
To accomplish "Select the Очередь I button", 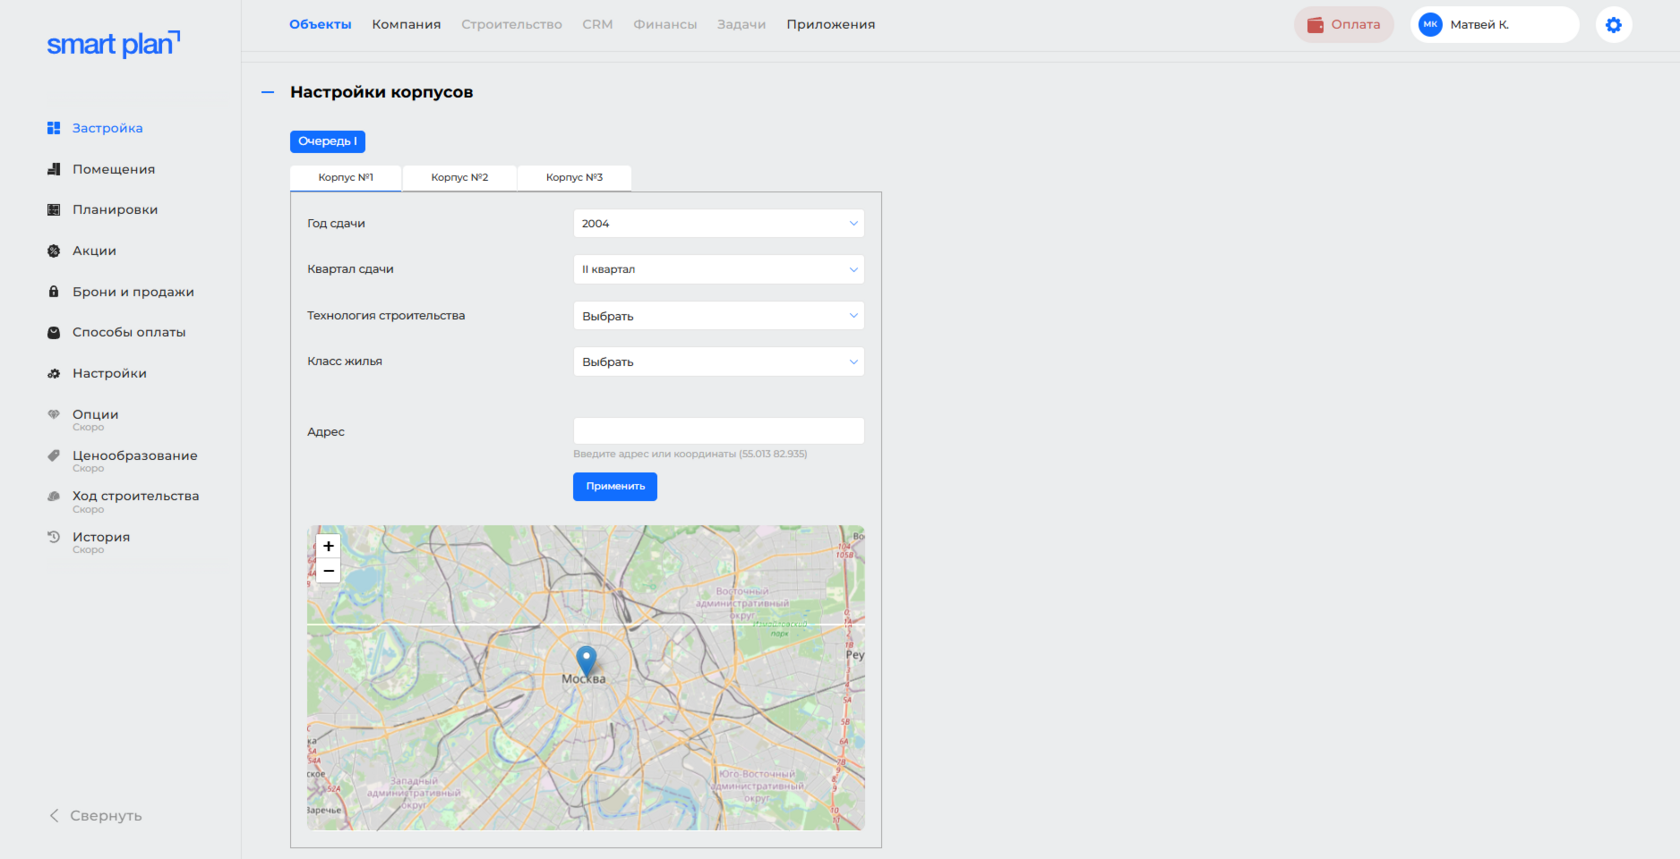I will tap(328, 142).
